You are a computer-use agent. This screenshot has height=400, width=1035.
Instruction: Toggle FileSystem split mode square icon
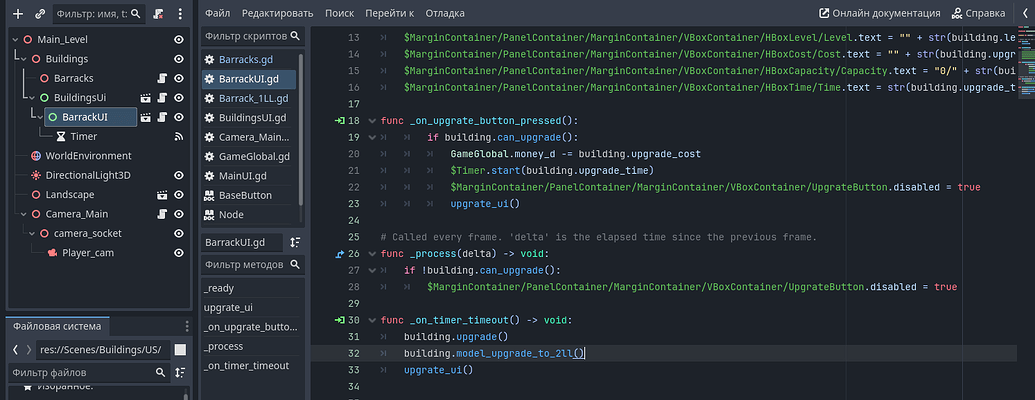coord(180,349)
